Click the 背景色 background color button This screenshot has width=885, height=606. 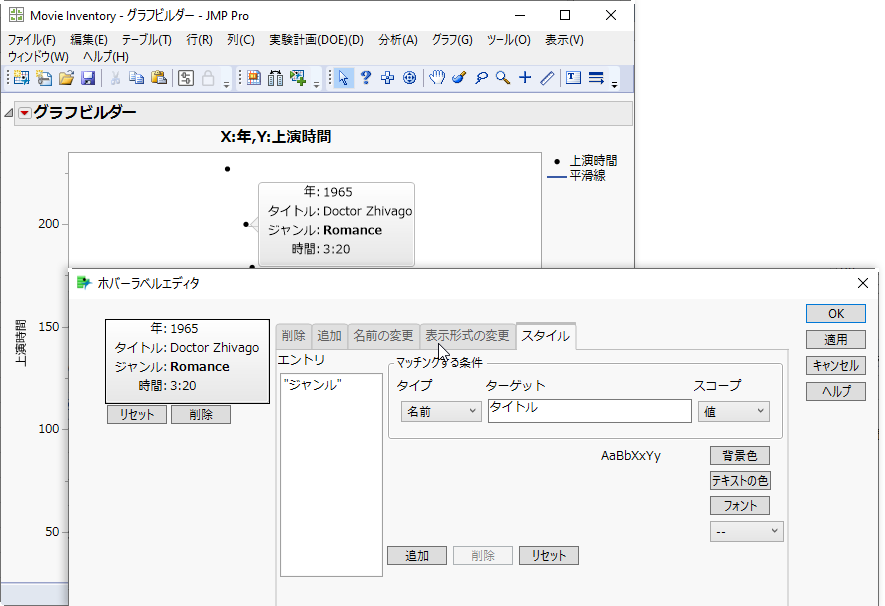[739, 456]
